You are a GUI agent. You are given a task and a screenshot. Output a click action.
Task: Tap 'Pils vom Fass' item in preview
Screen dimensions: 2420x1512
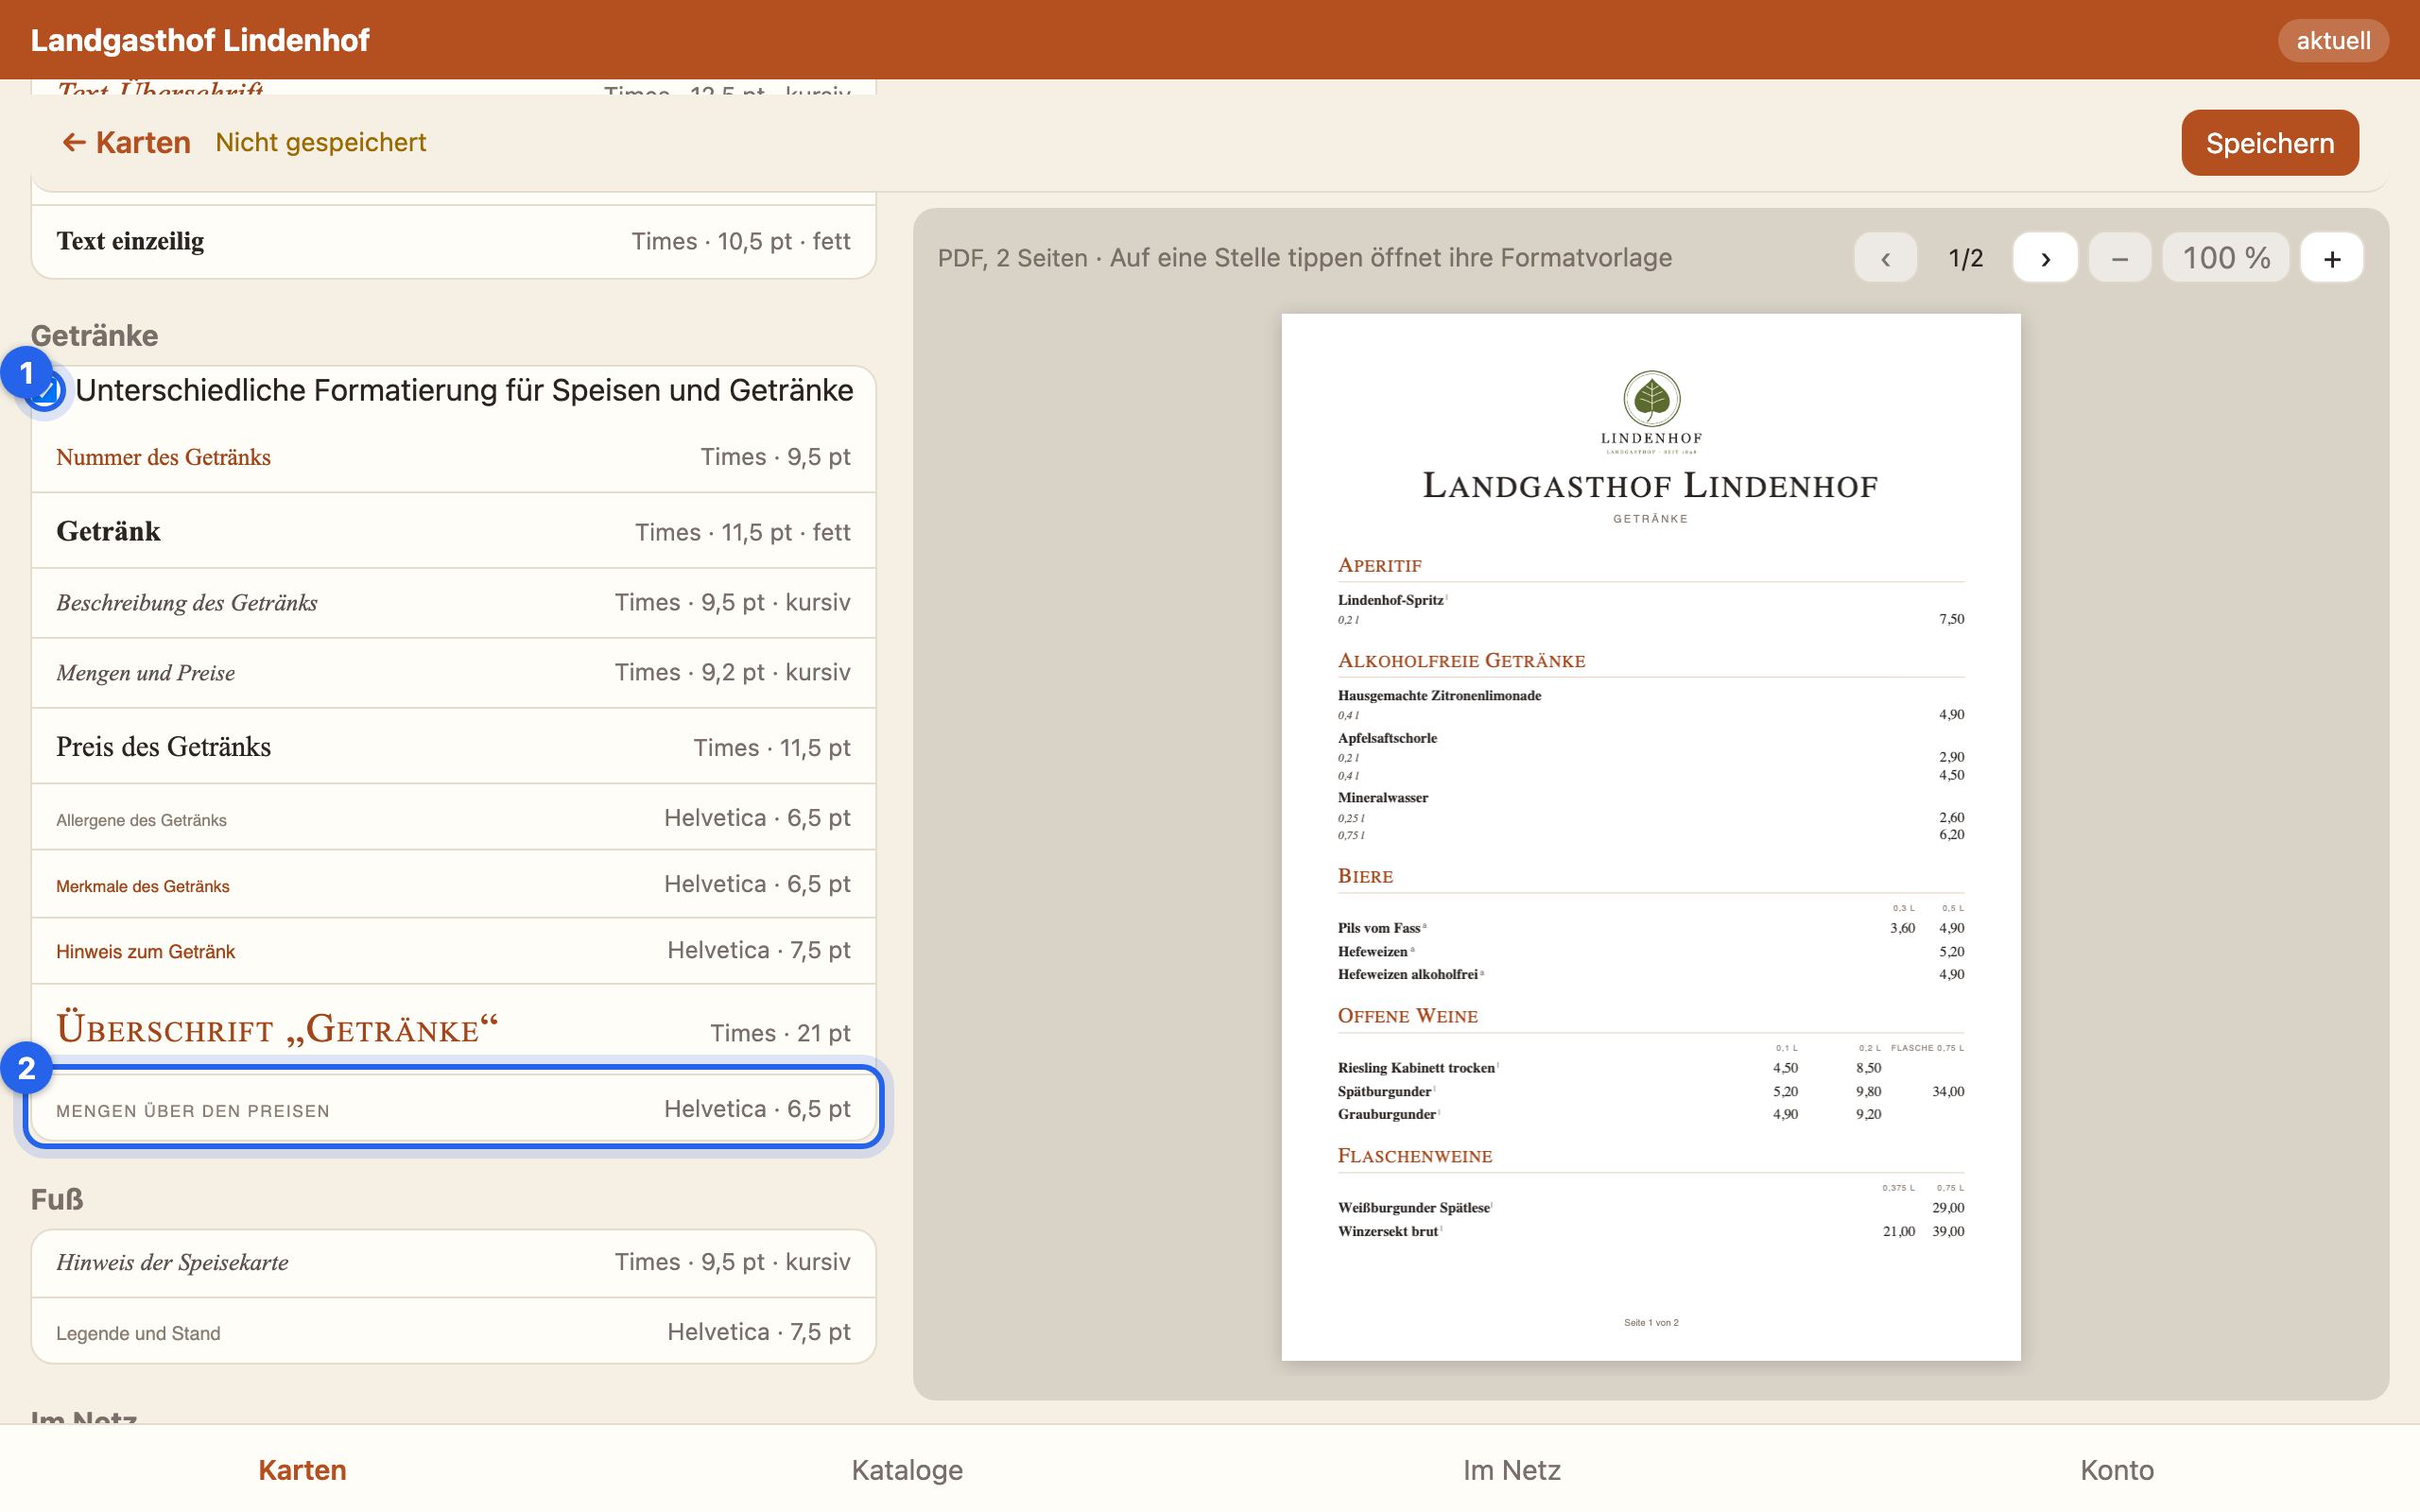point(1379,928)
